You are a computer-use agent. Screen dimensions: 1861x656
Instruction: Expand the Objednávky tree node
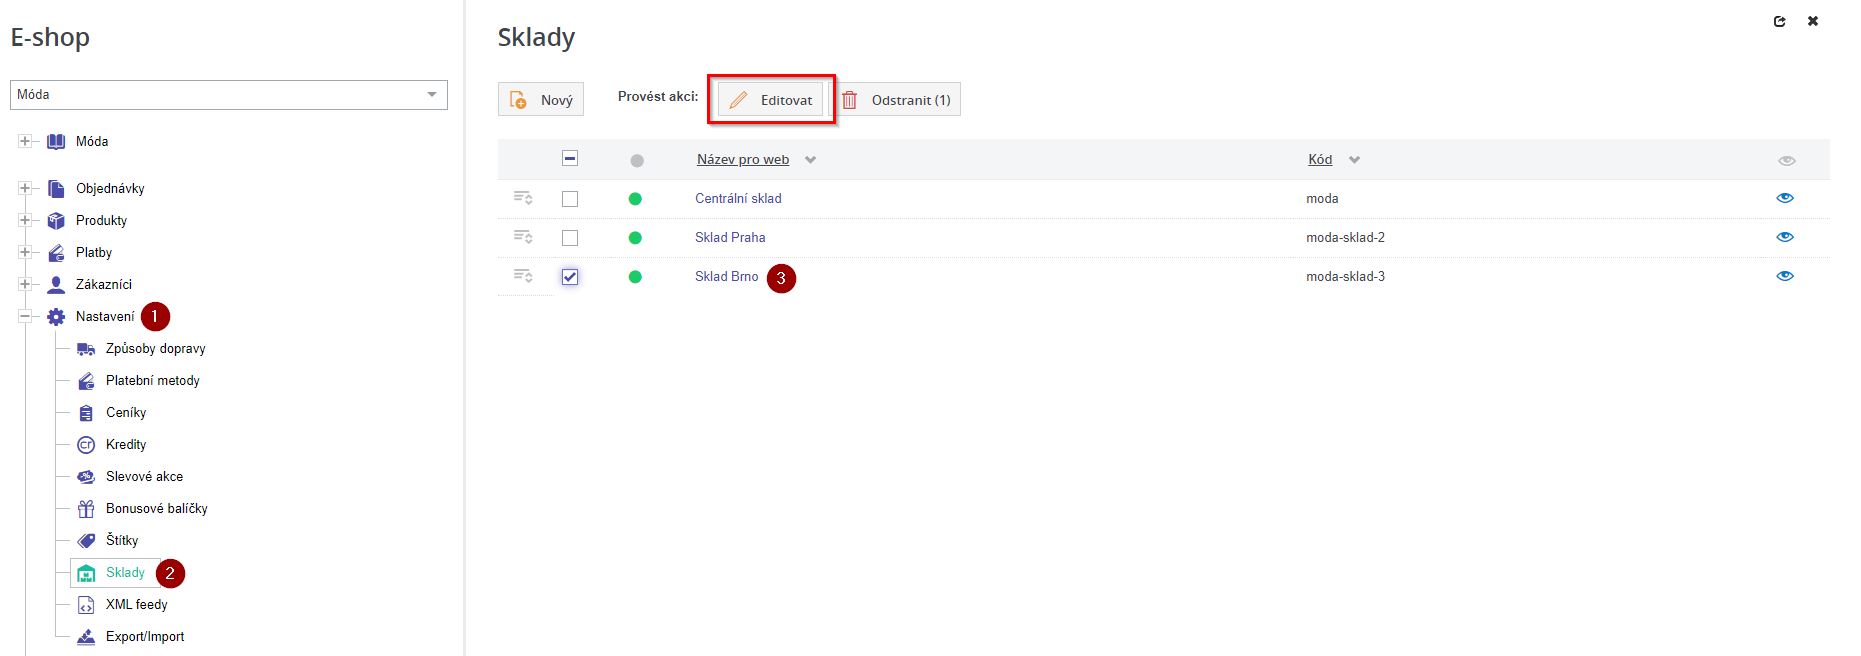[25, 188]
